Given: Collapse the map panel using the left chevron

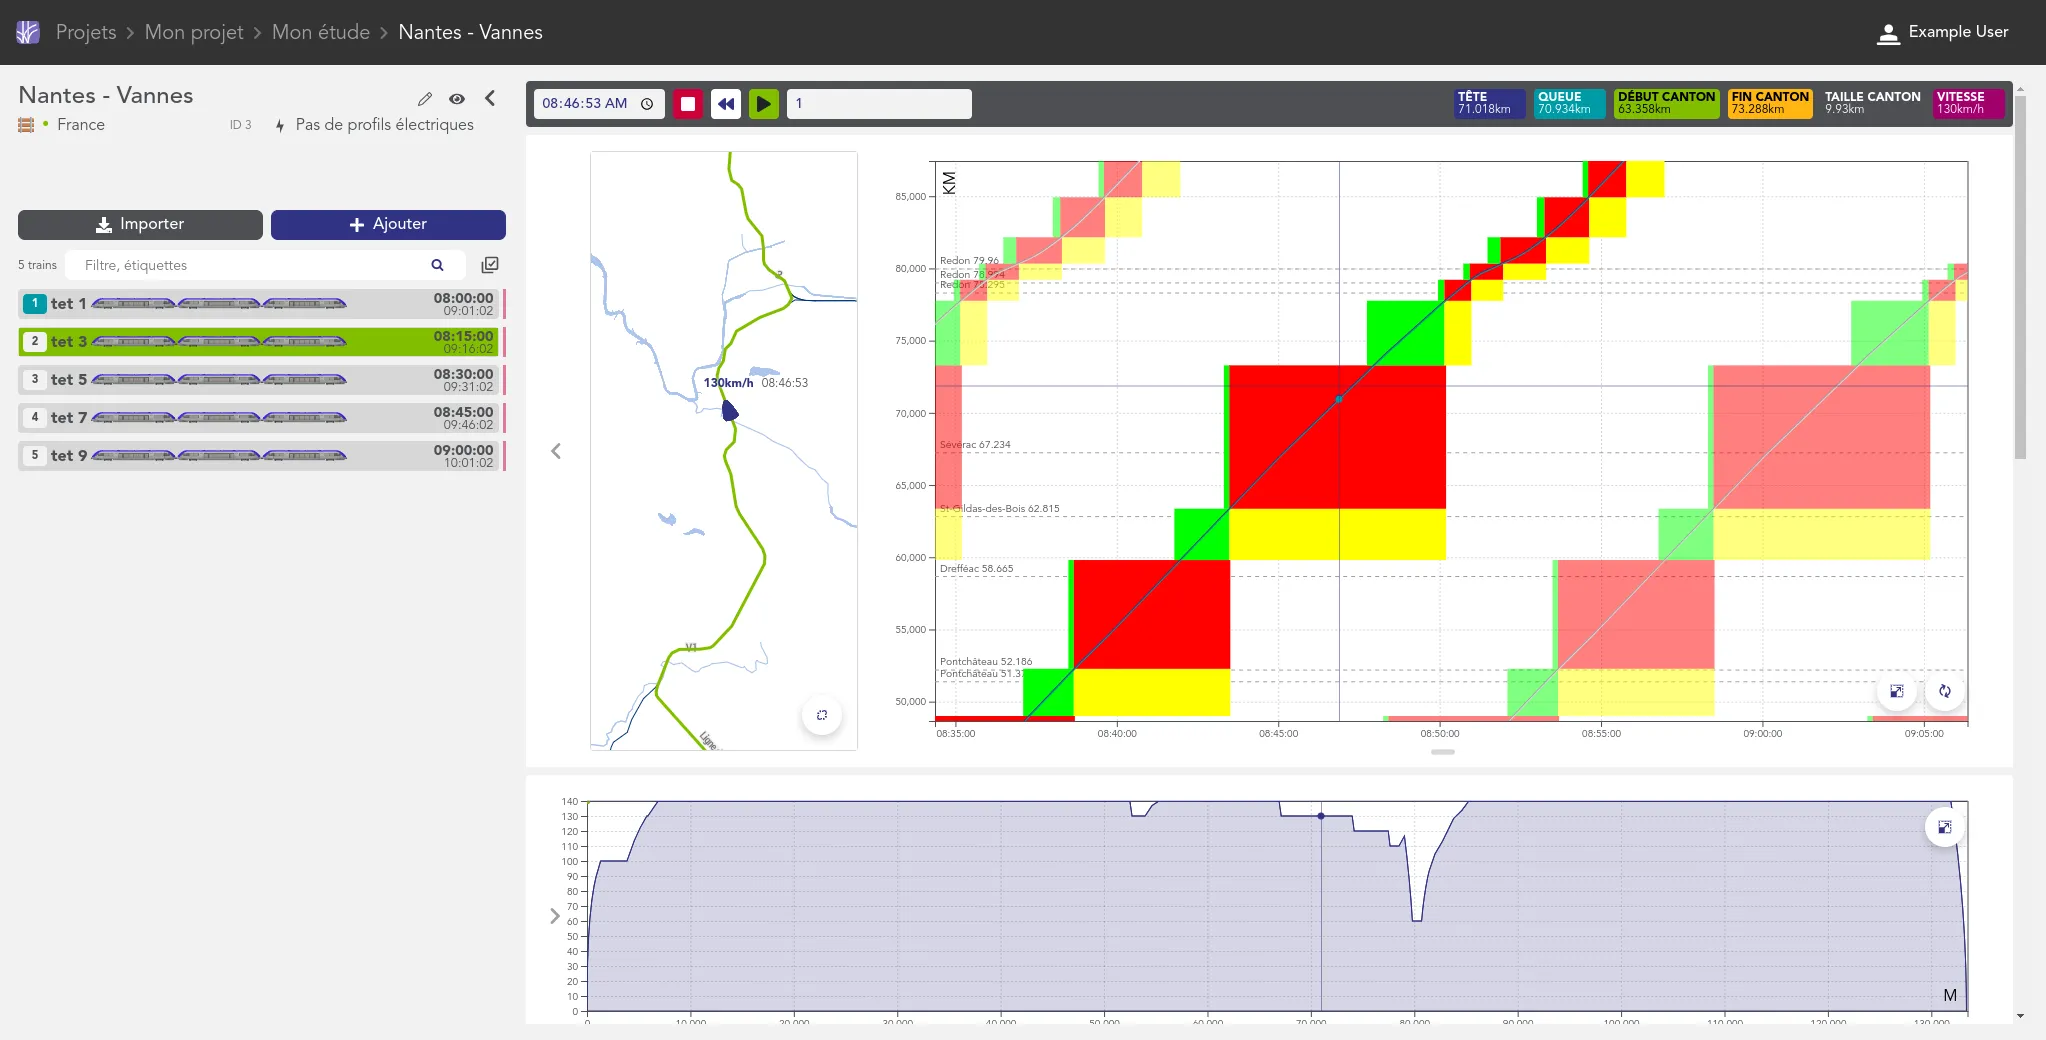Looking at the screenshot, I should [x=556, y=451].
